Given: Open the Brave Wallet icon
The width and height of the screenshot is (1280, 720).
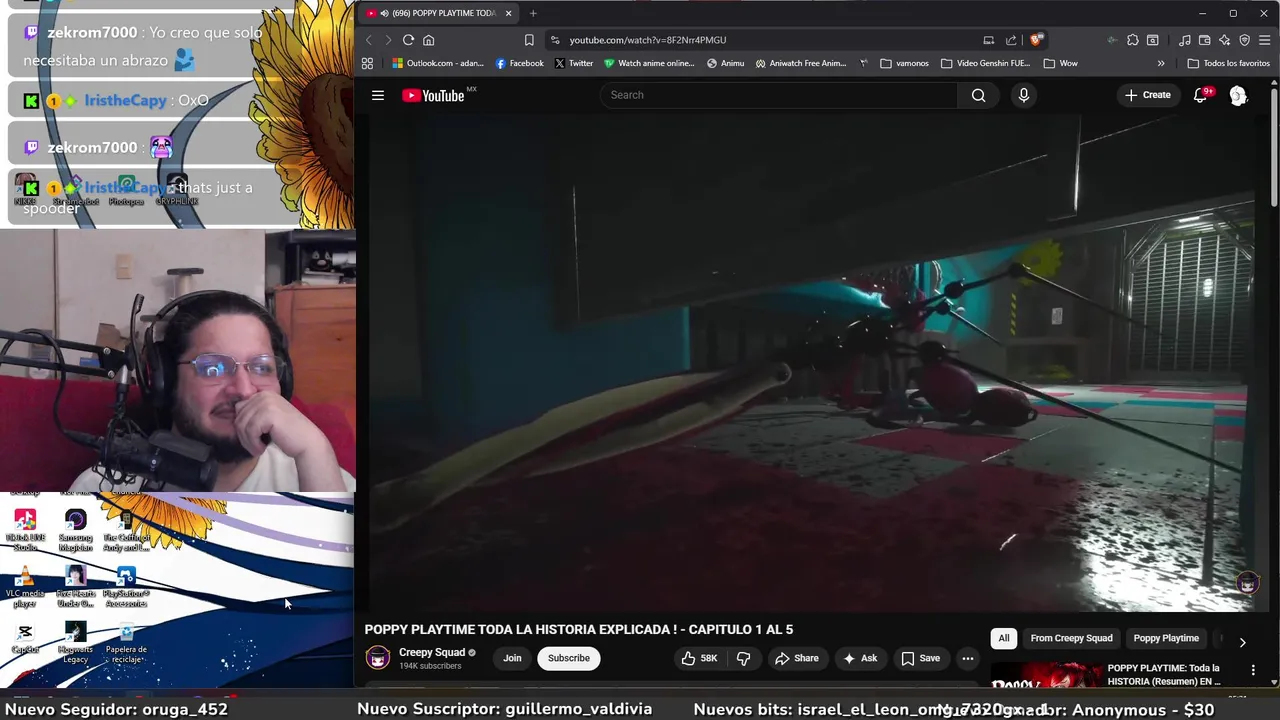Looking at the screenshot, I should 1205,40.
